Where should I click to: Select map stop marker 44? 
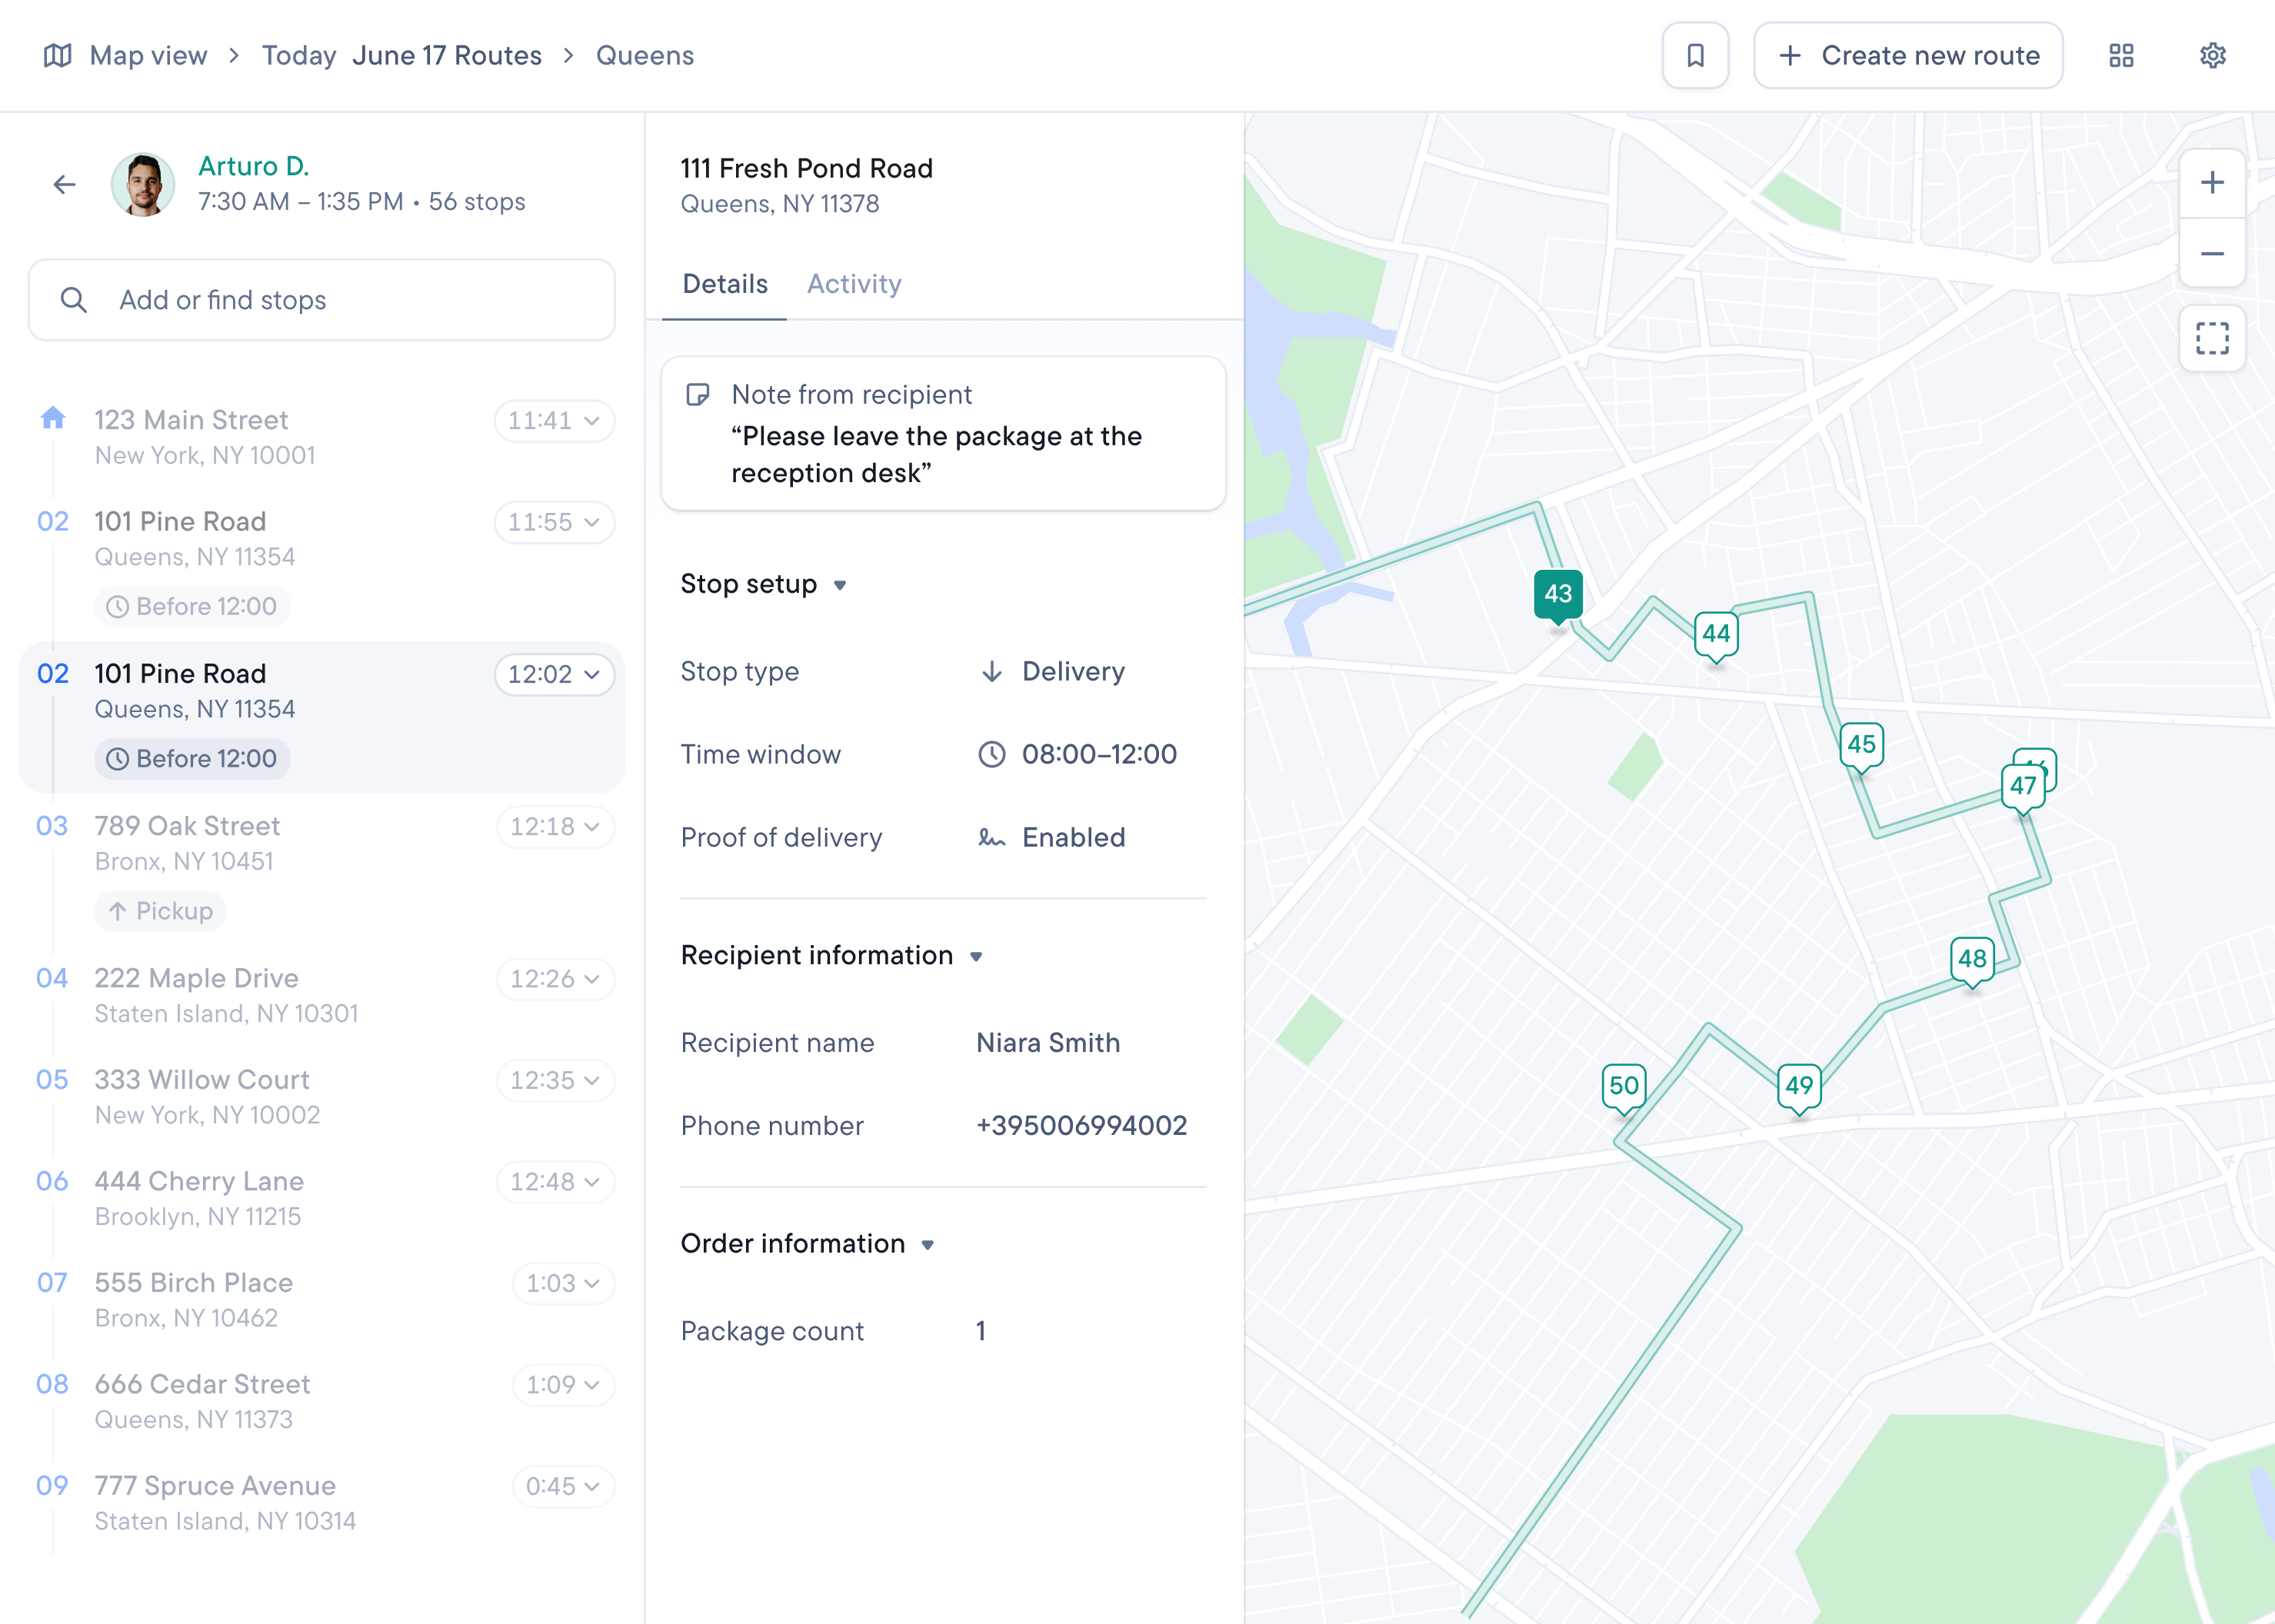pyautogui.click(x=1716, y=636)
